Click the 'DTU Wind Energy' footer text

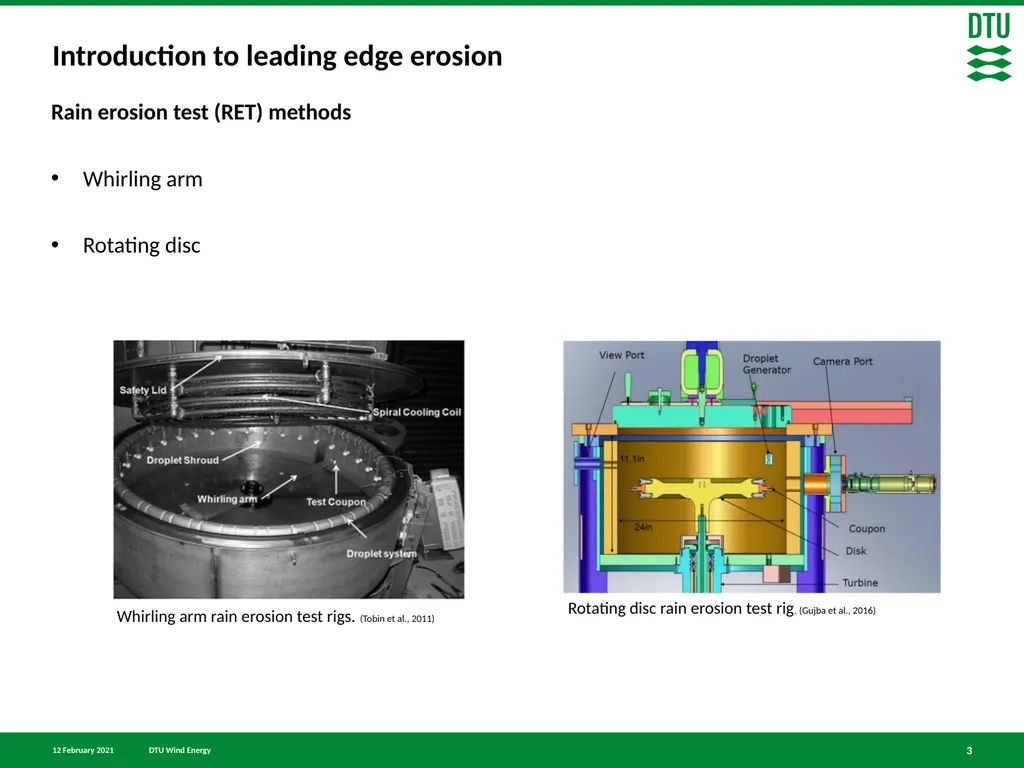point(180,750)
